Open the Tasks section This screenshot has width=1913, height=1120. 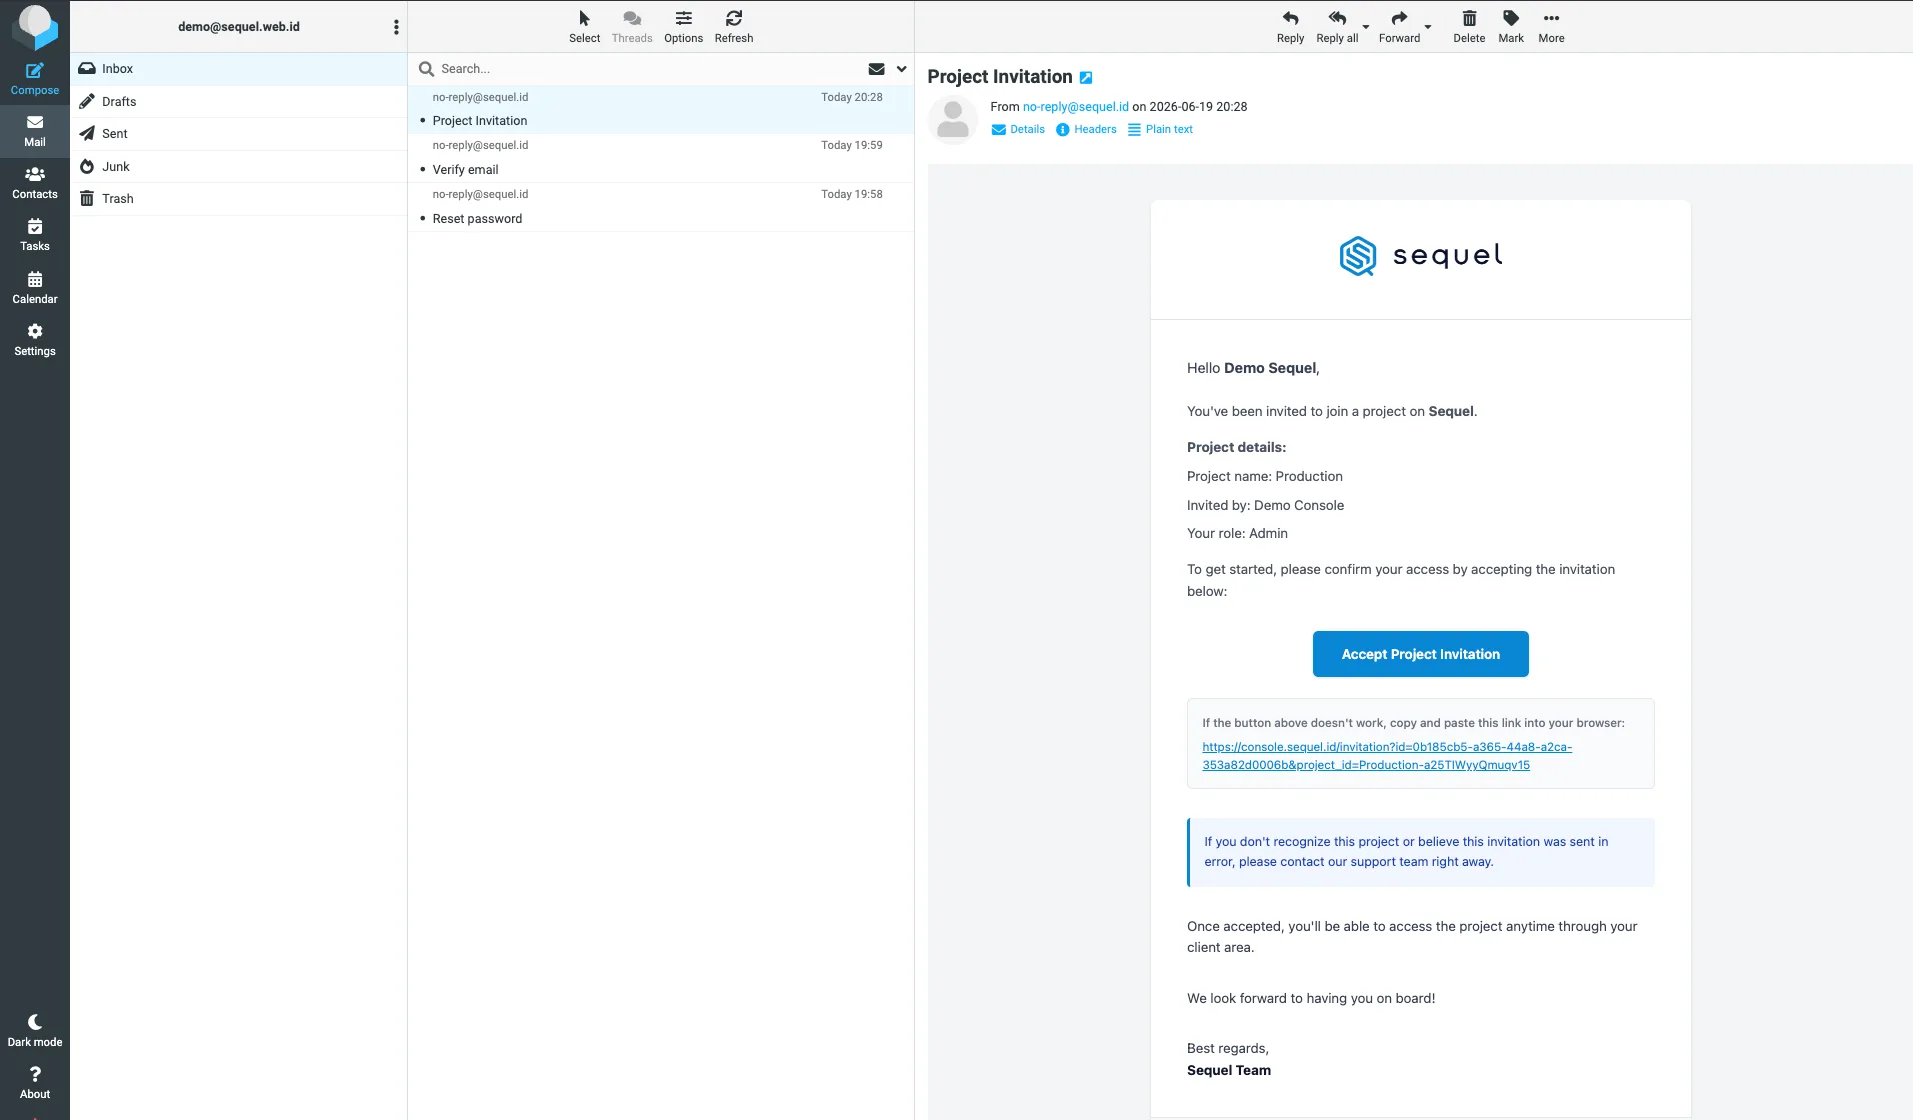(35, 235)
